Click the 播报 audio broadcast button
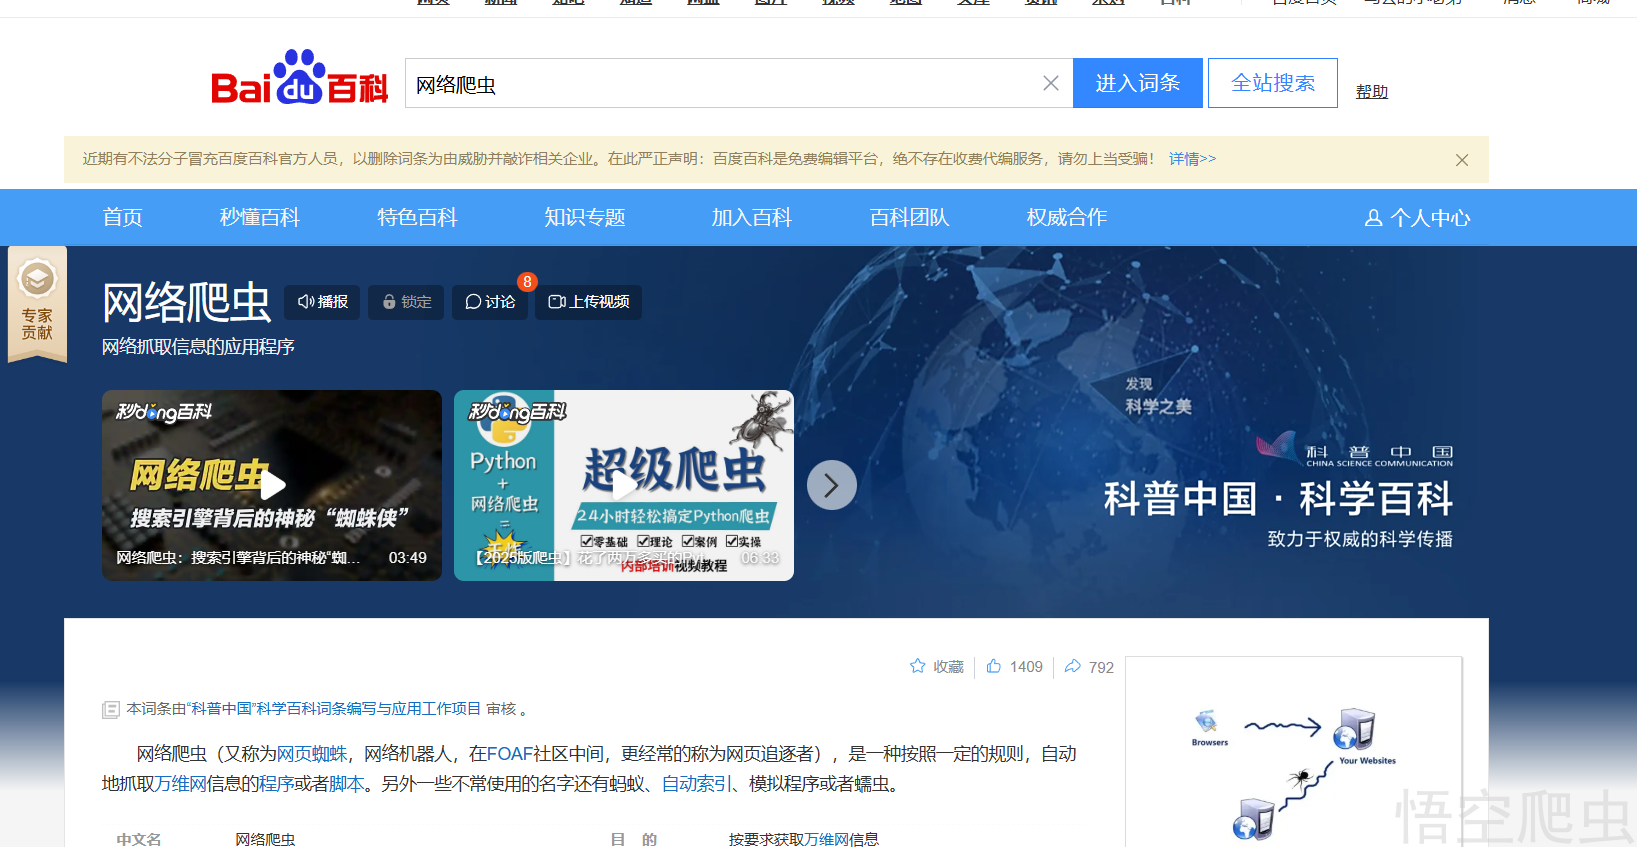This screenshot has width=1637, height=847. [322, 302]
